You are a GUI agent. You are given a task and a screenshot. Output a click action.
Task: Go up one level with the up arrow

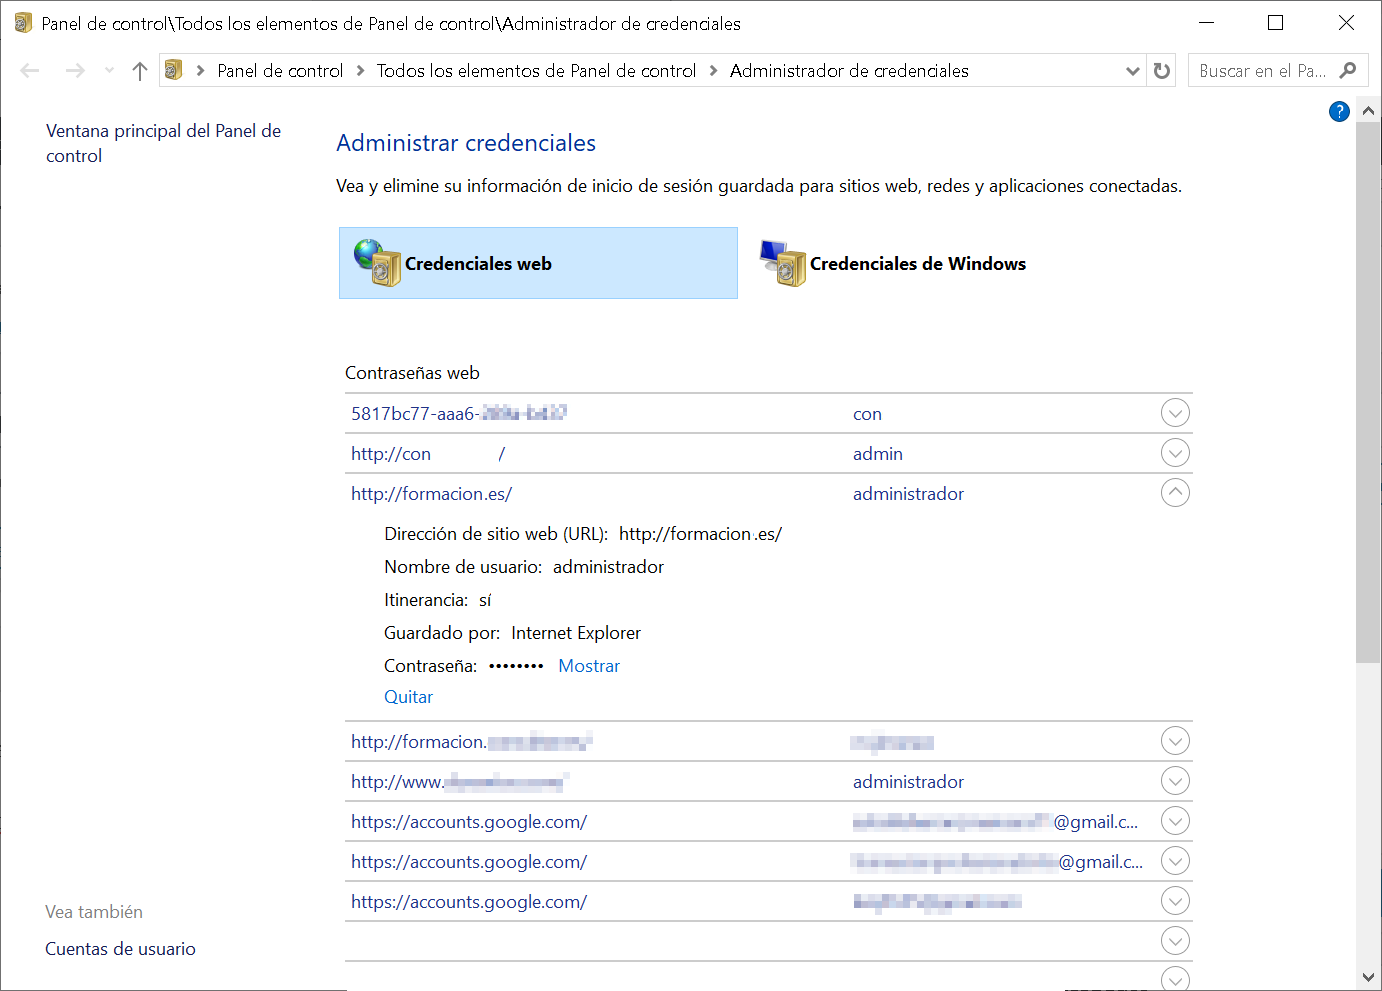click(139, 70)
